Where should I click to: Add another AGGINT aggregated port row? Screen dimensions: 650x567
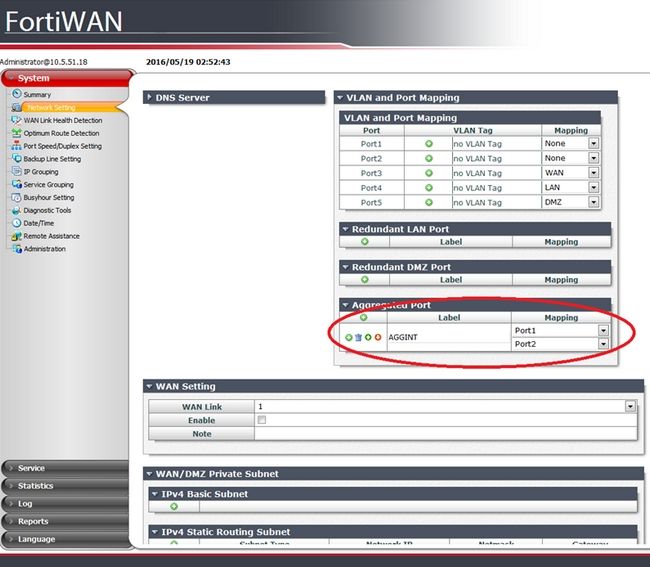point(349,337)
